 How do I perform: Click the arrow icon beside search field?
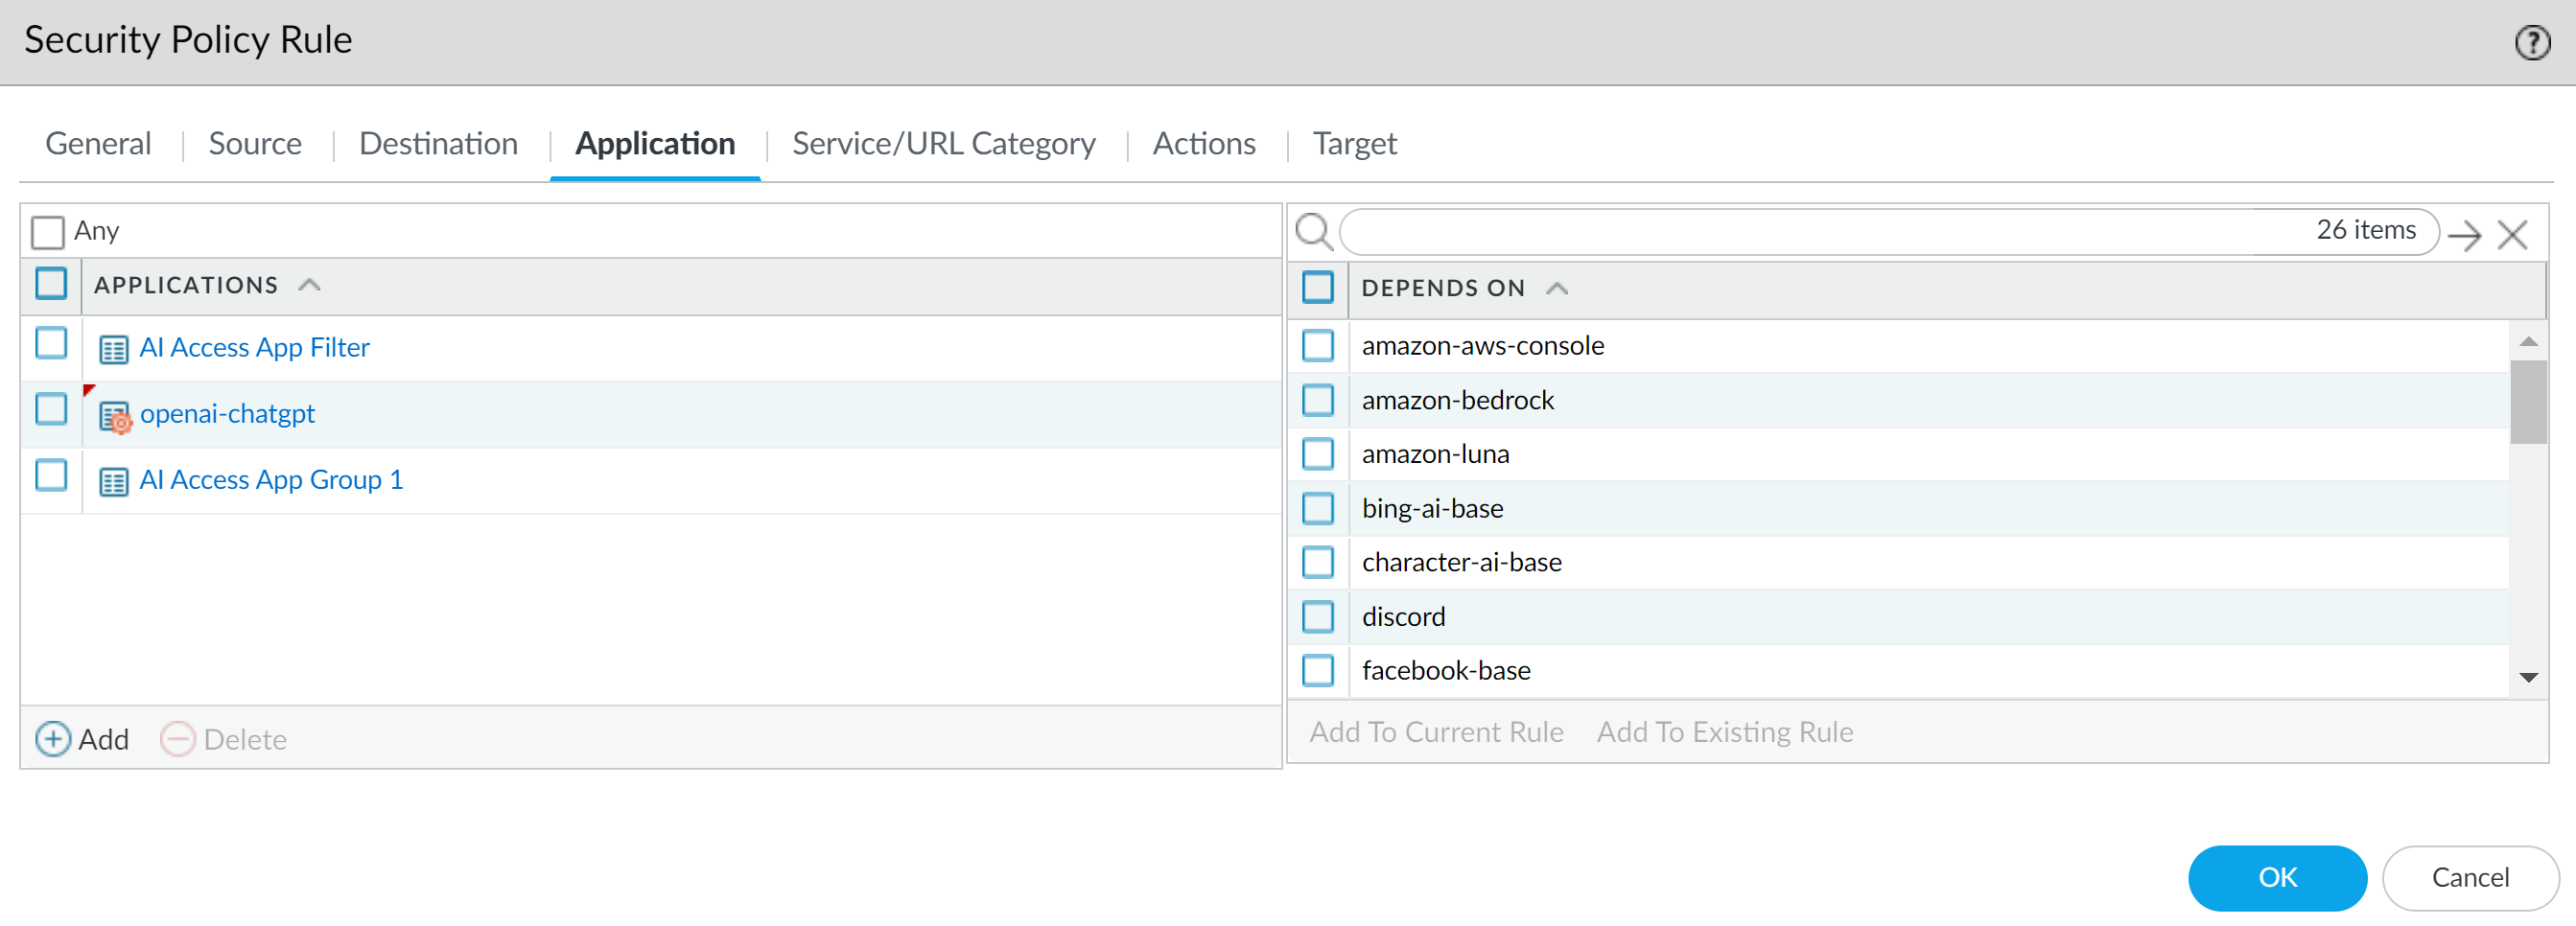tap(2464, 235)
